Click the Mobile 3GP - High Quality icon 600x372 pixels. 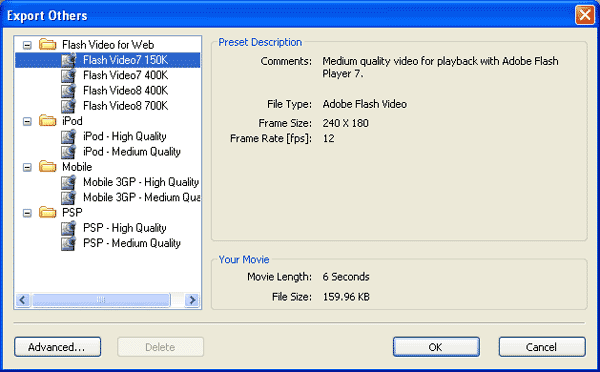(68, 182)
